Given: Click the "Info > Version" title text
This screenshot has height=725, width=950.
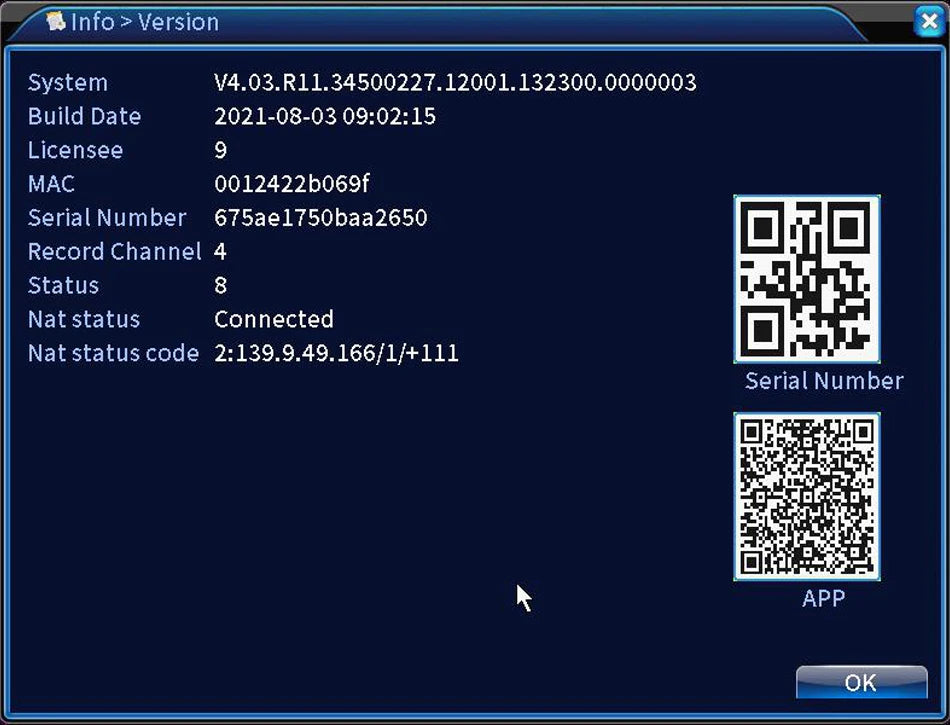Looking at the screenshot, I should click(x=144, y=22).
